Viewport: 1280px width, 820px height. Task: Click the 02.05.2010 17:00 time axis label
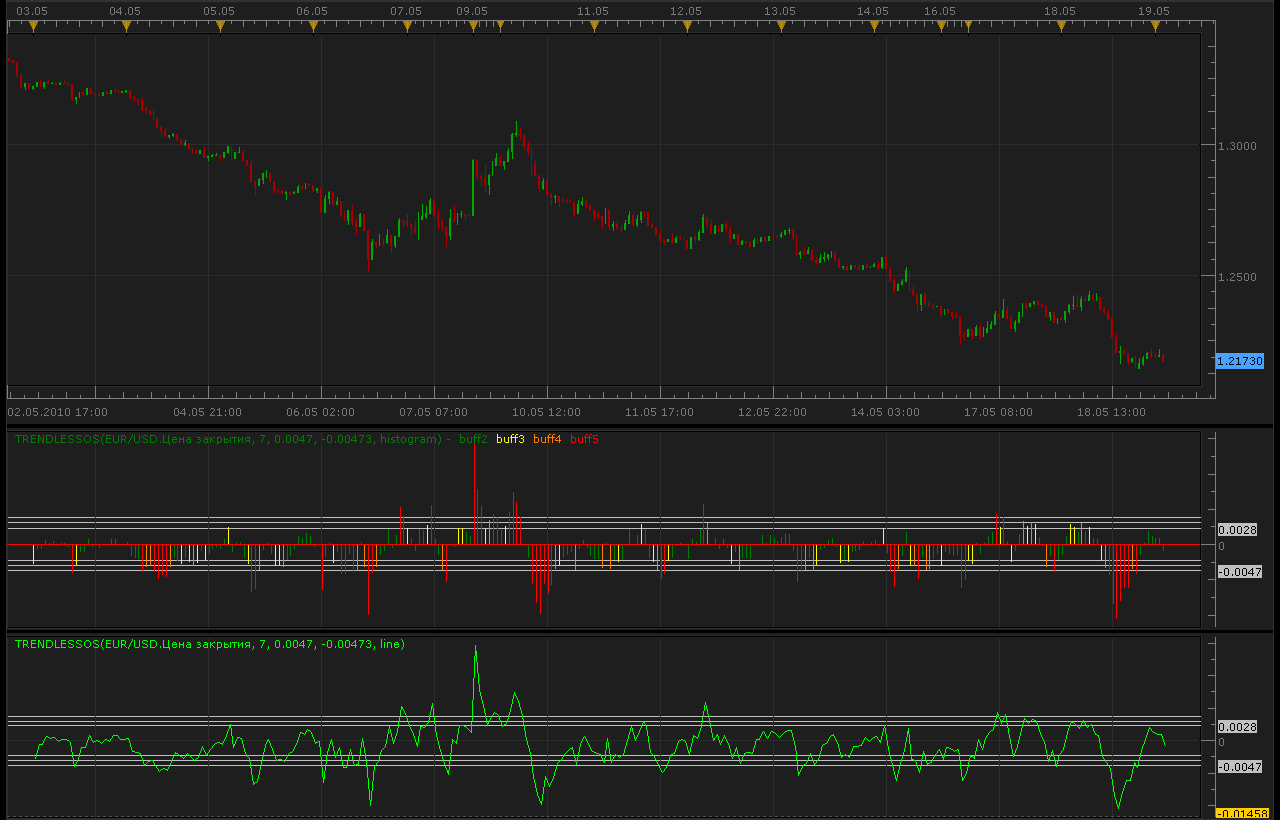58,411
